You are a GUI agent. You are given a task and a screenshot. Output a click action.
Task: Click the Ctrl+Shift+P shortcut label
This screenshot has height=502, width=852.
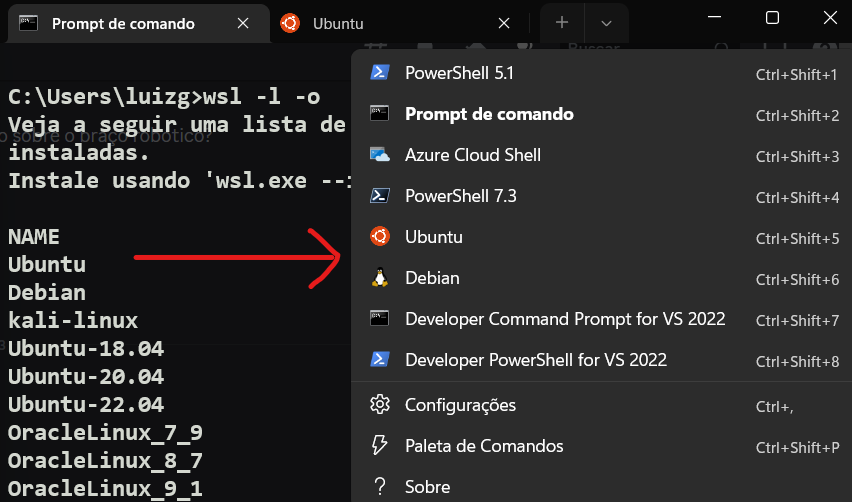(x=797, y=447)
